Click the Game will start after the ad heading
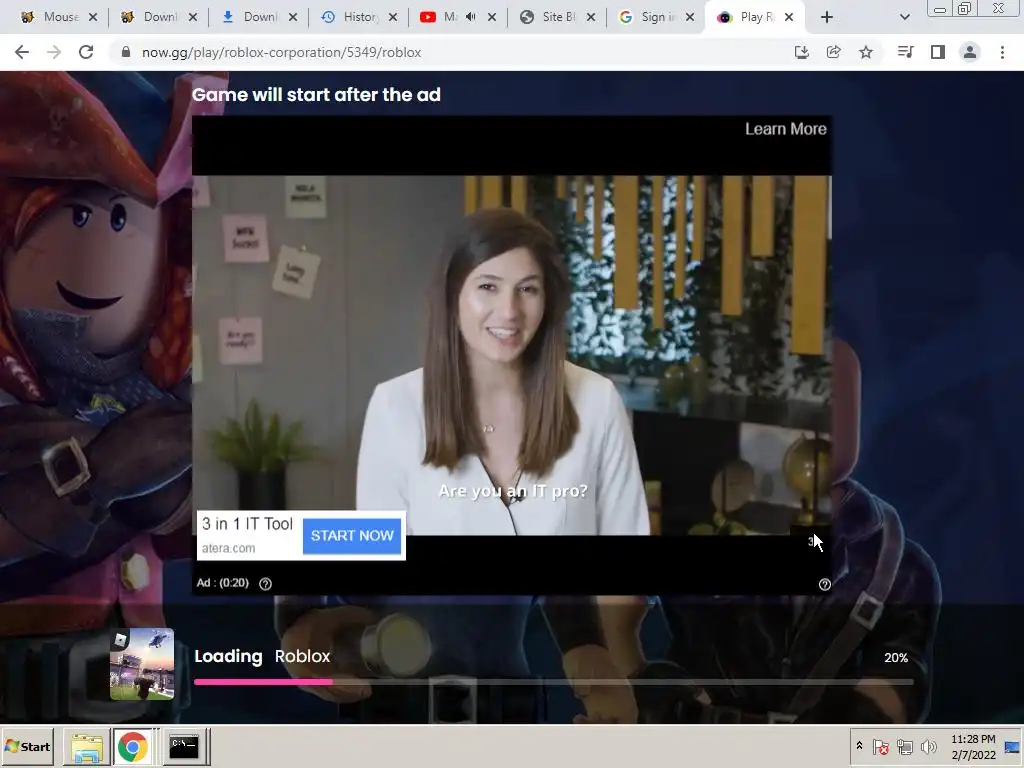The height and width of the screenshot is (768, 1024). (316, 95)
